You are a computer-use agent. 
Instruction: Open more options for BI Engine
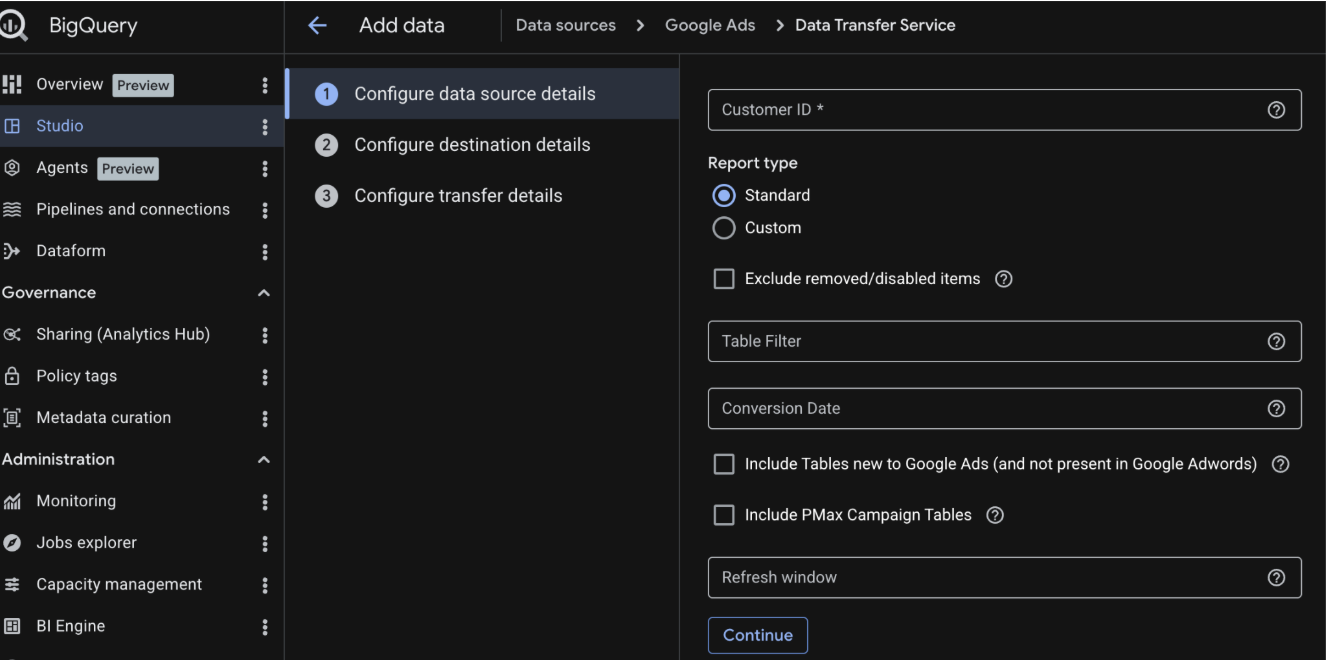pyautogui.click(x=265, y=627)
